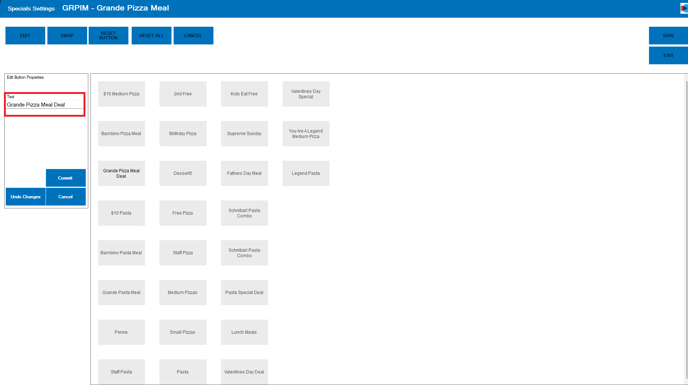Choose the Valentines Day Special tile
Viewport: 688px width, 385px height.
pos(306,94)
